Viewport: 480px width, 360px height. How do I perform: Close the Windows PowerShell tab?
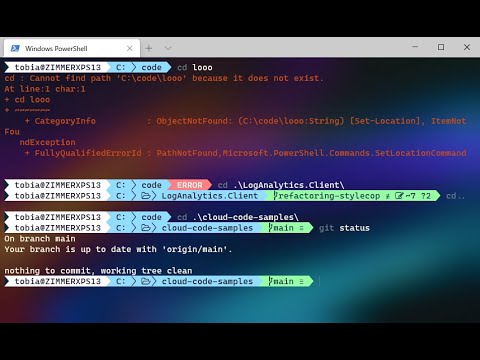[130, 48]
